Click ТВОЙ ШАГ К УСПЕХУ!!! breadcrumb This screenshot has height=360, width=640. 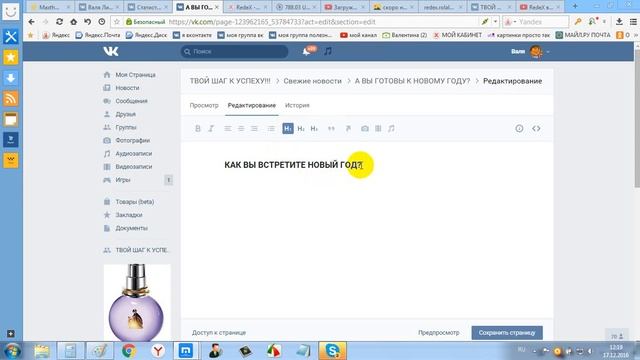tap(230, 81)
